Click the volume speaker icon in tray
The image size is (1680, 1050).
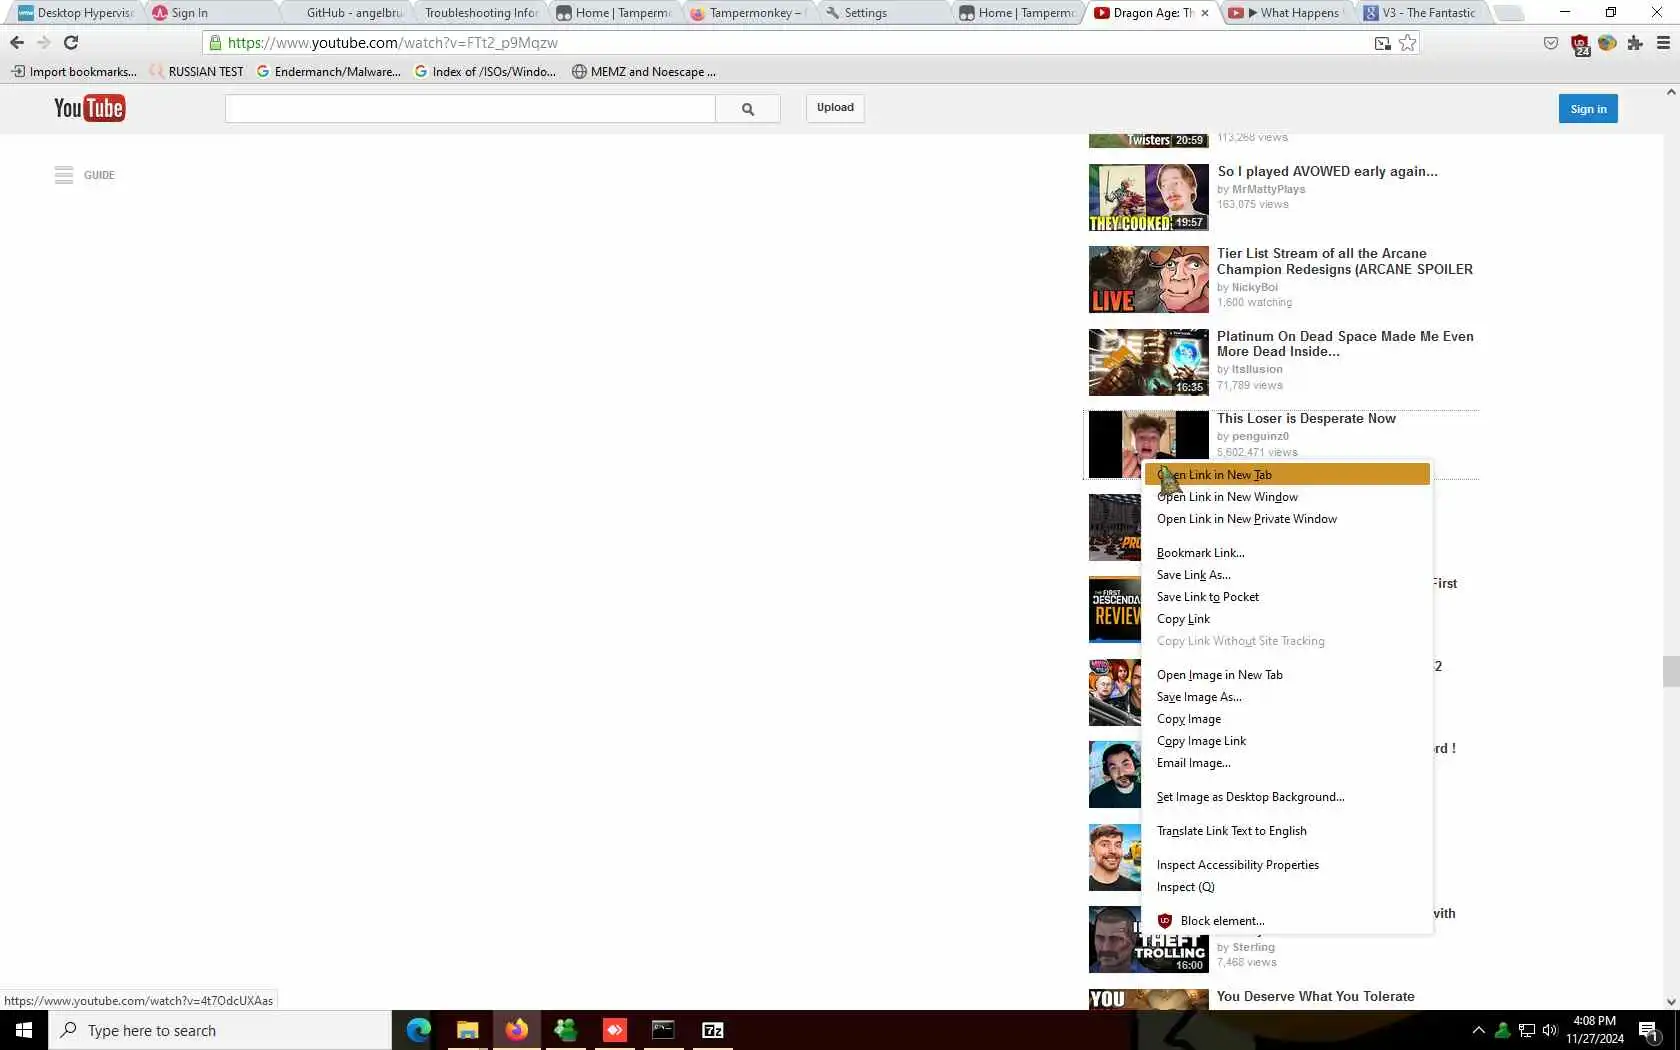(x=1550, y=1030)
